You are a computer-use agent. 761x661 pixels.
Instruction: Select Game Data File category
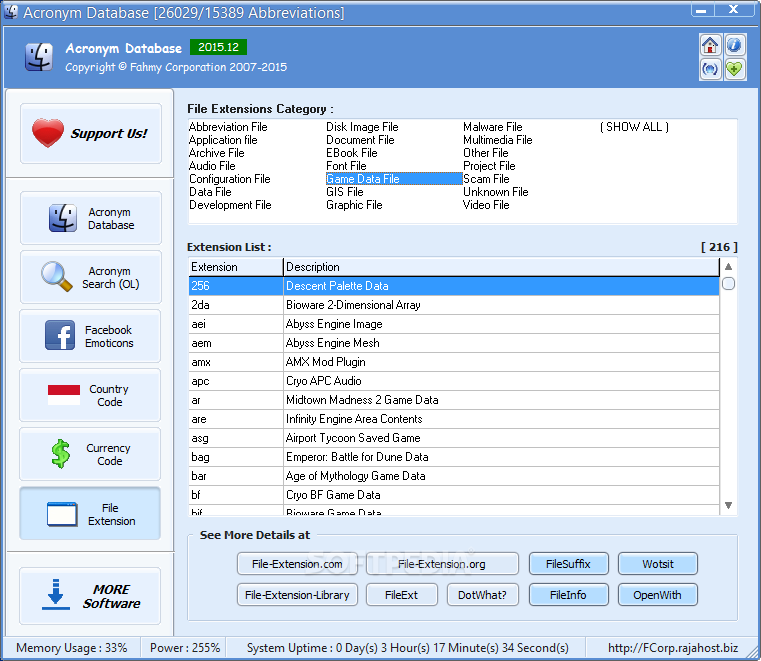[394, 179]
